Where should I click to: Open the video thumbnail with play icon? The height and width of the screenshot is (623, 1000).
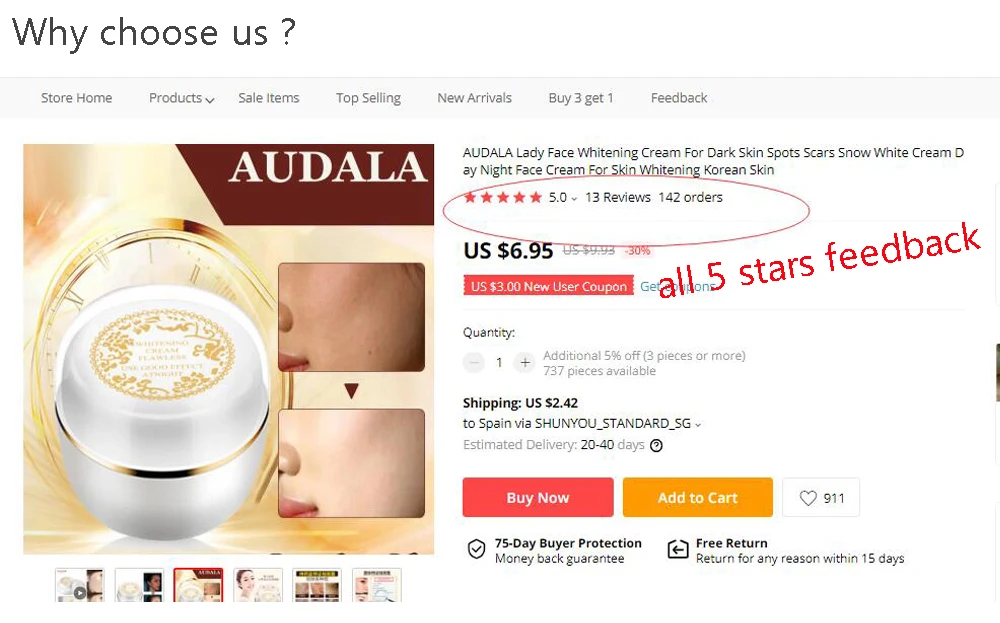coord(79,585)
